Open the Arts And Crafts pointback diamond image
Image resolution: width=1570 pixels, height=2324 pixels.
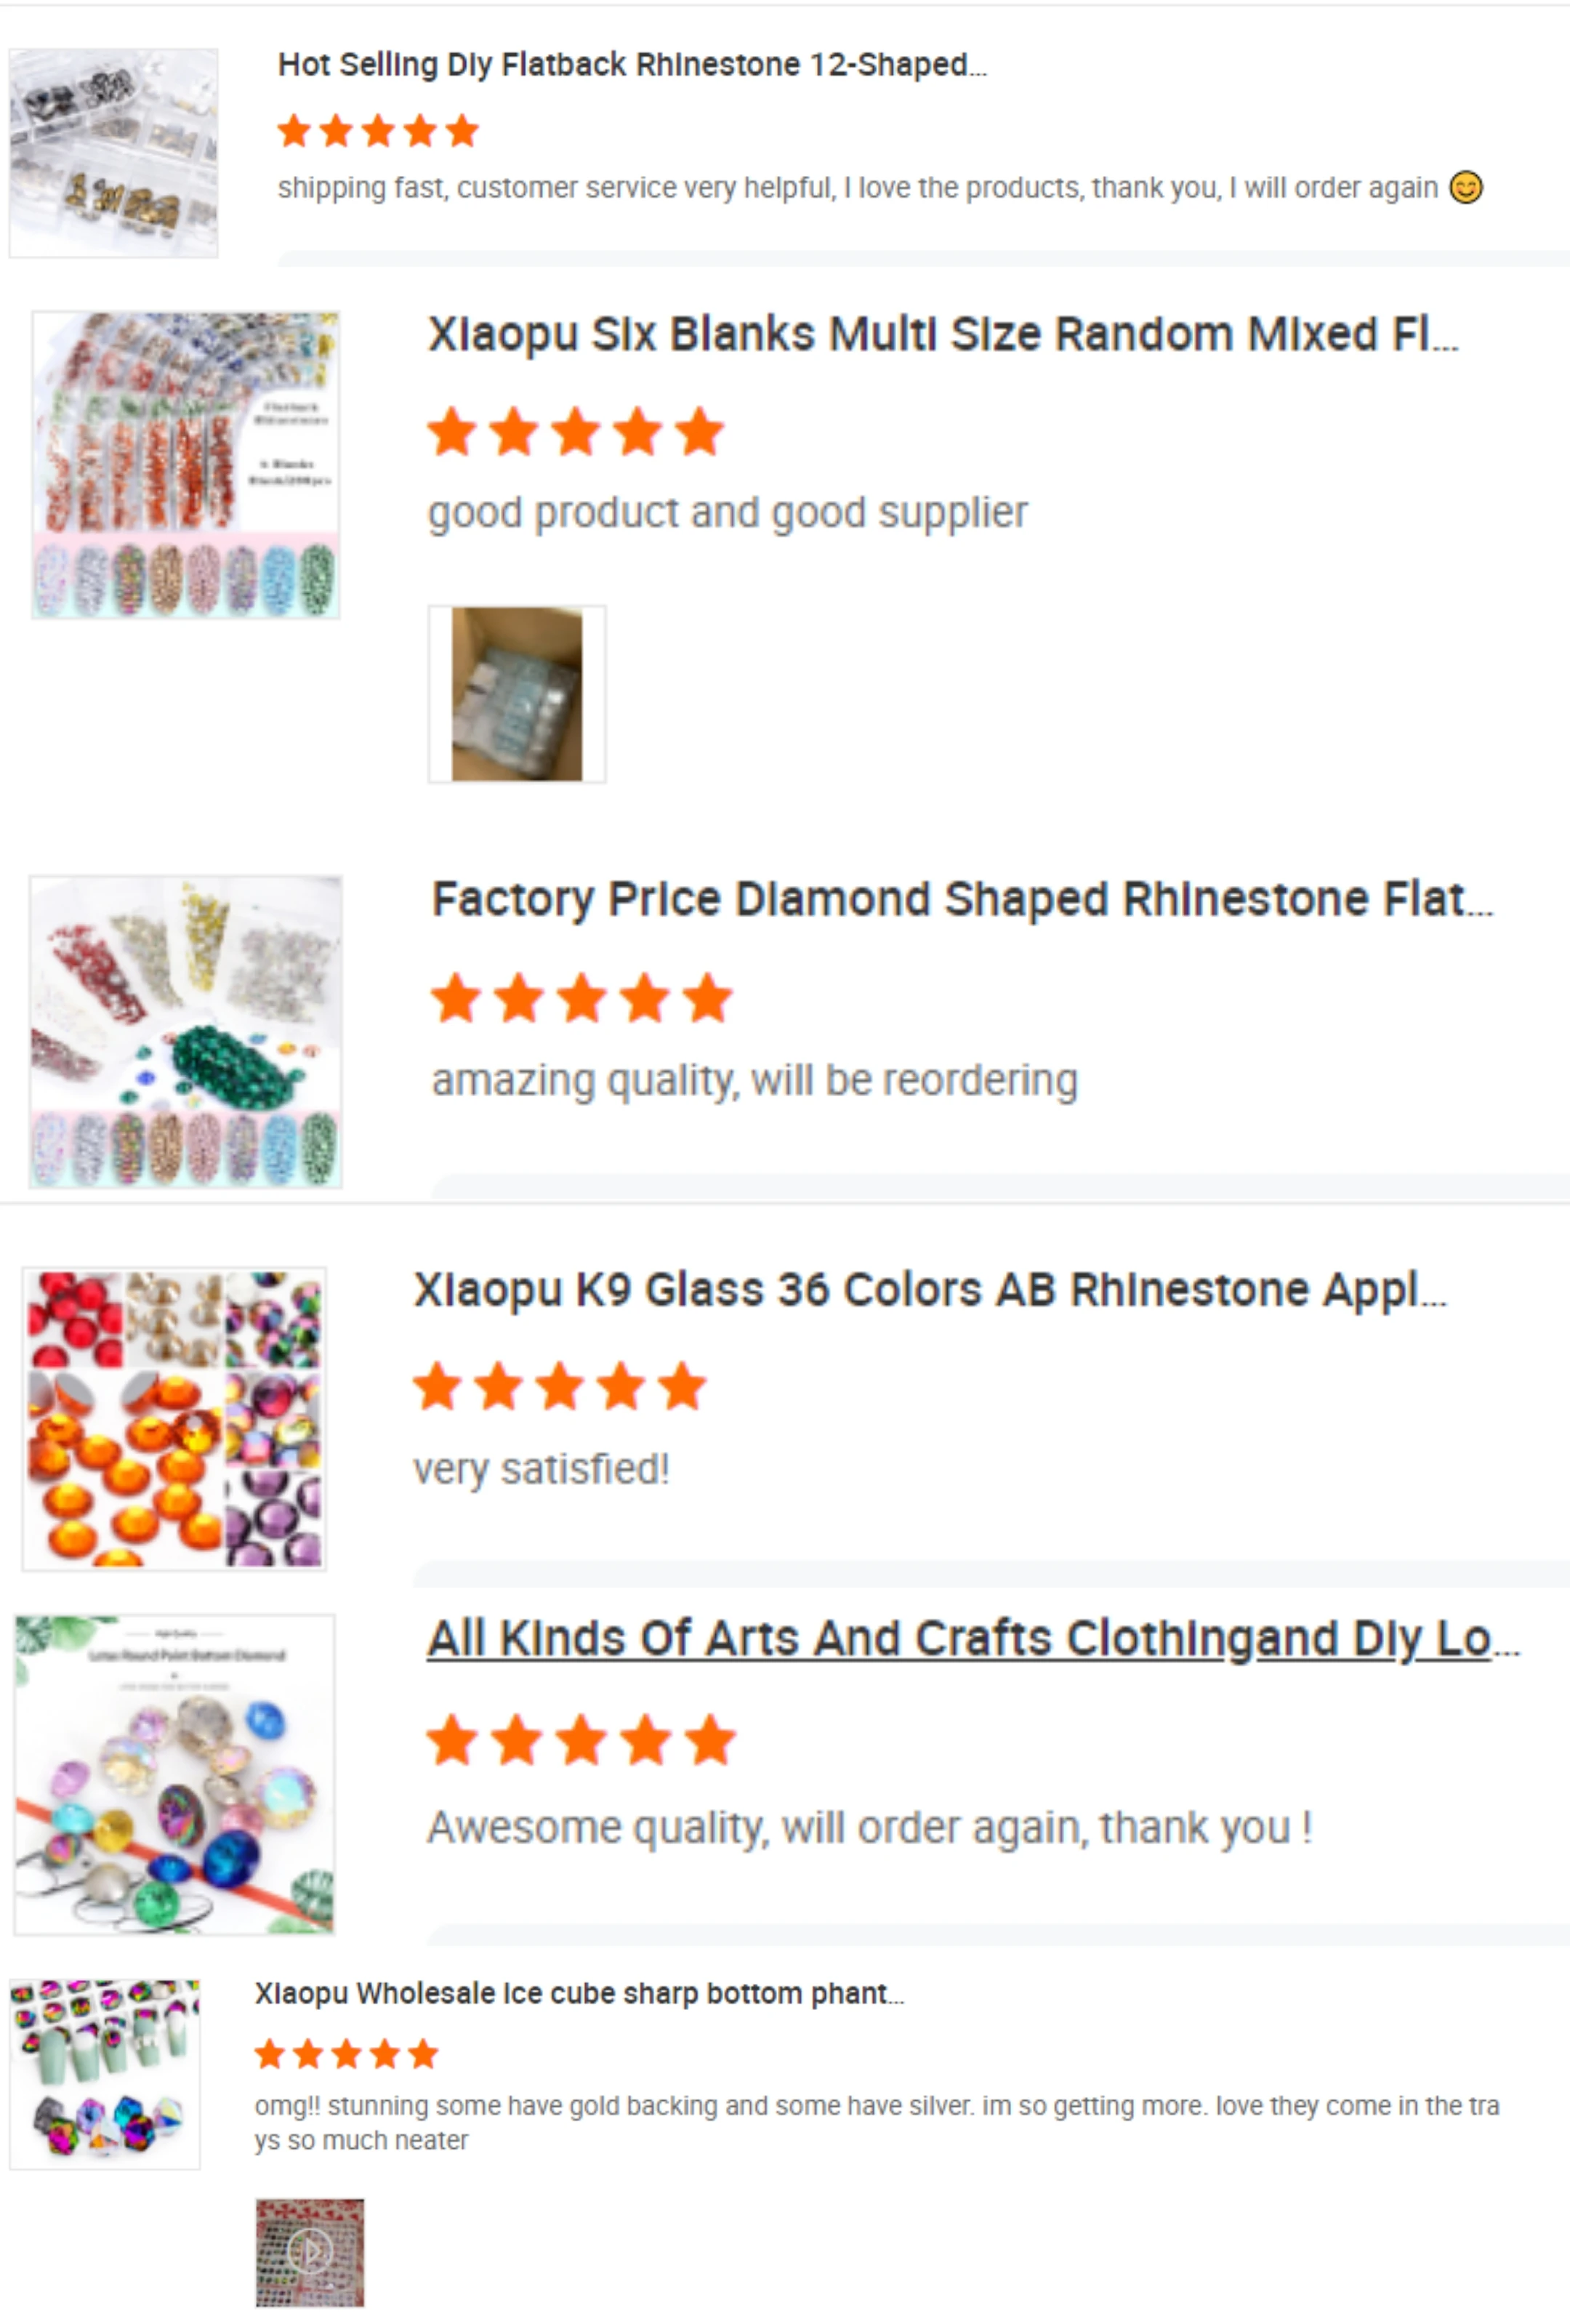(x=175, y=1774)
